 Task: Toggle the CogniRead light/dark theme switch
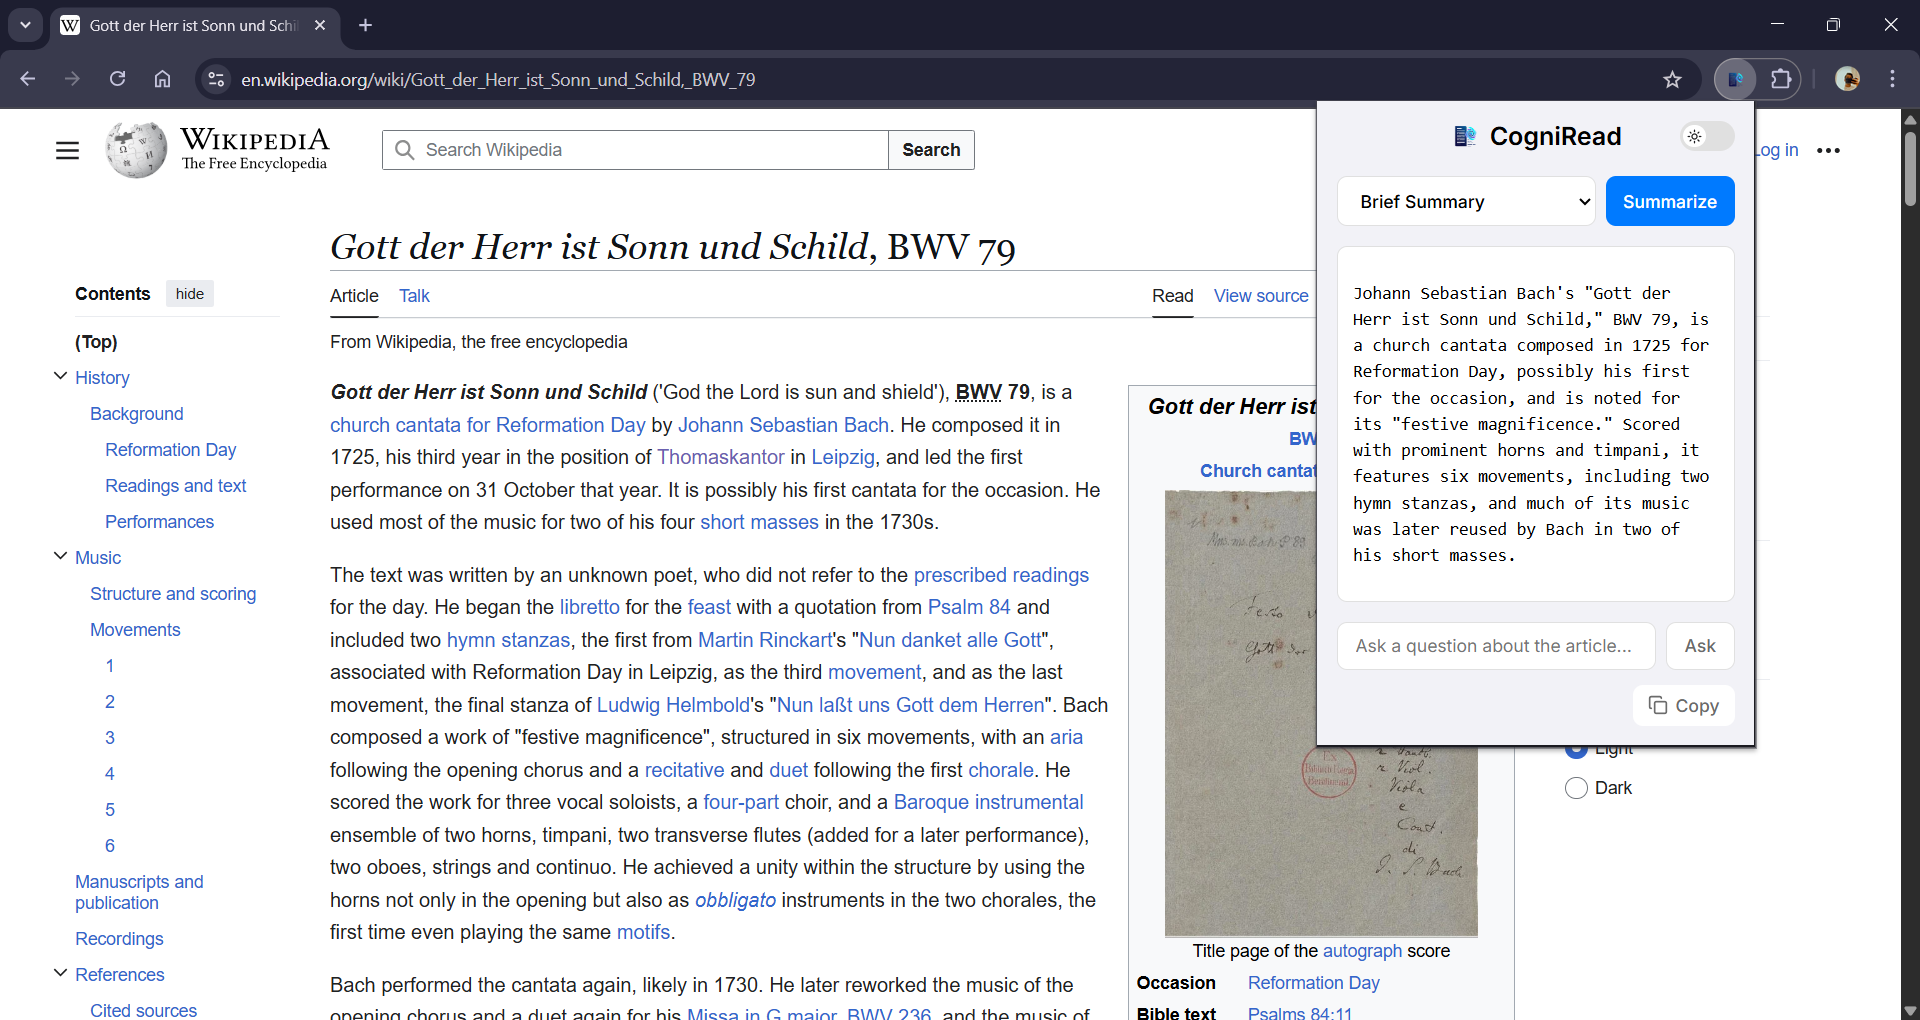(x=1707, y=136)
